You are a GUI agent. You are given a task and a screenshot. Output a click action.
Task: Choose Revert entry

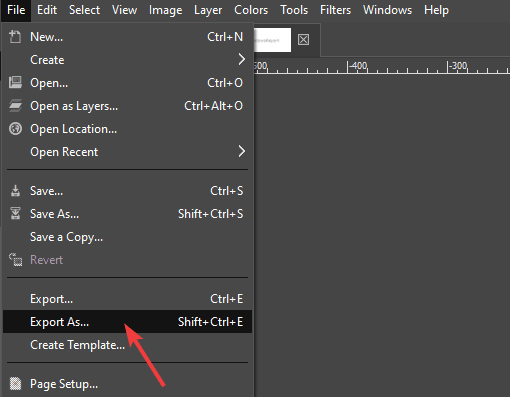coord(127,260)
